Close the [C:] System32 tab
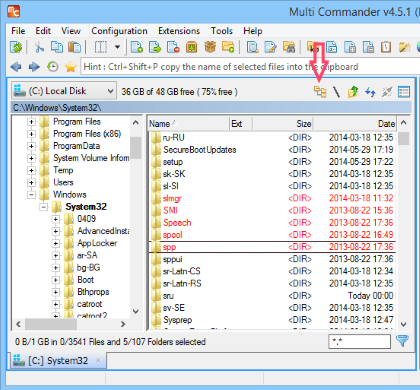The image size is (420, 390). pos(98,360)
